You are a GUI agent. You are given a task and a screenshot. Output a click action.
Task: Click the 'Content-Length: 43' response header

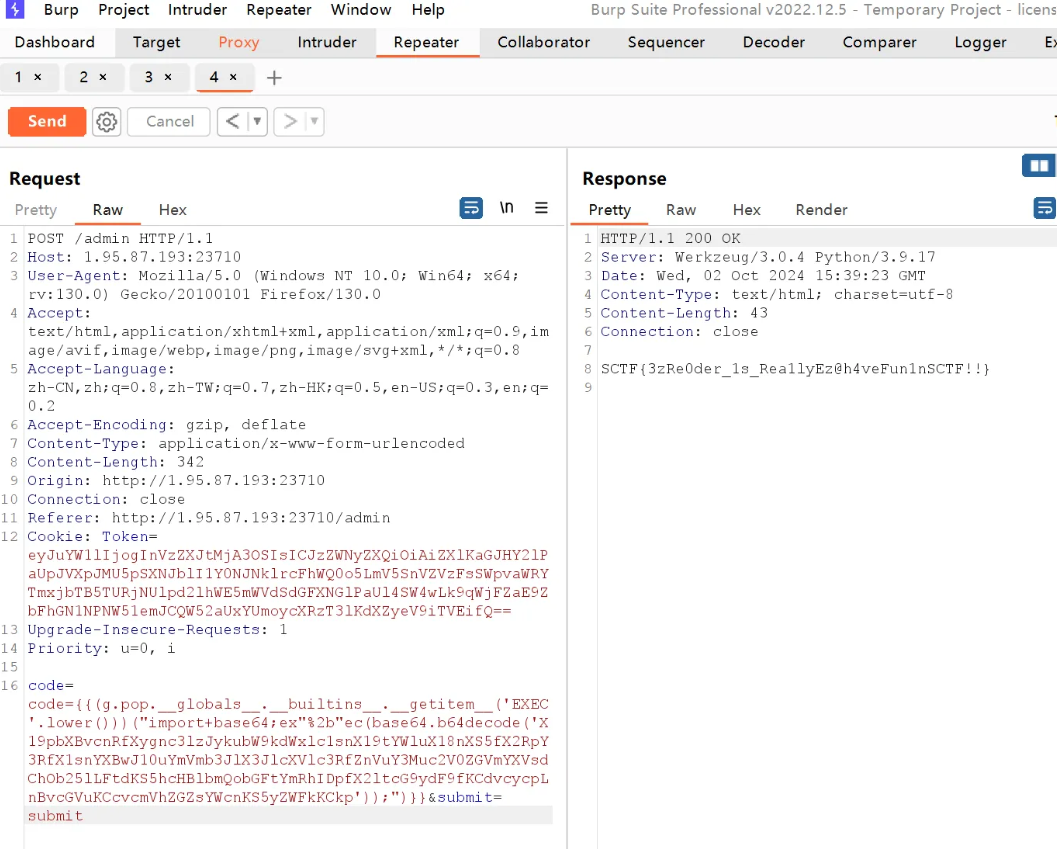pos(684,313)
